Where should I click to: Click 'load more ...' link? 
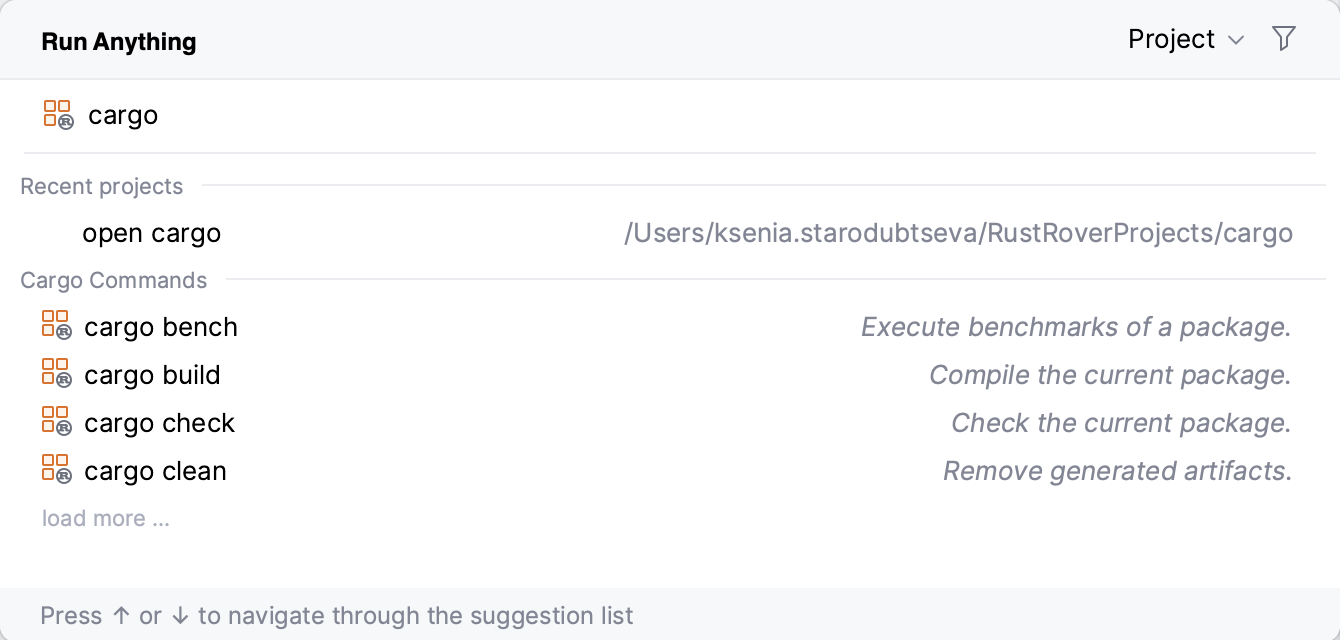[105, 518]
